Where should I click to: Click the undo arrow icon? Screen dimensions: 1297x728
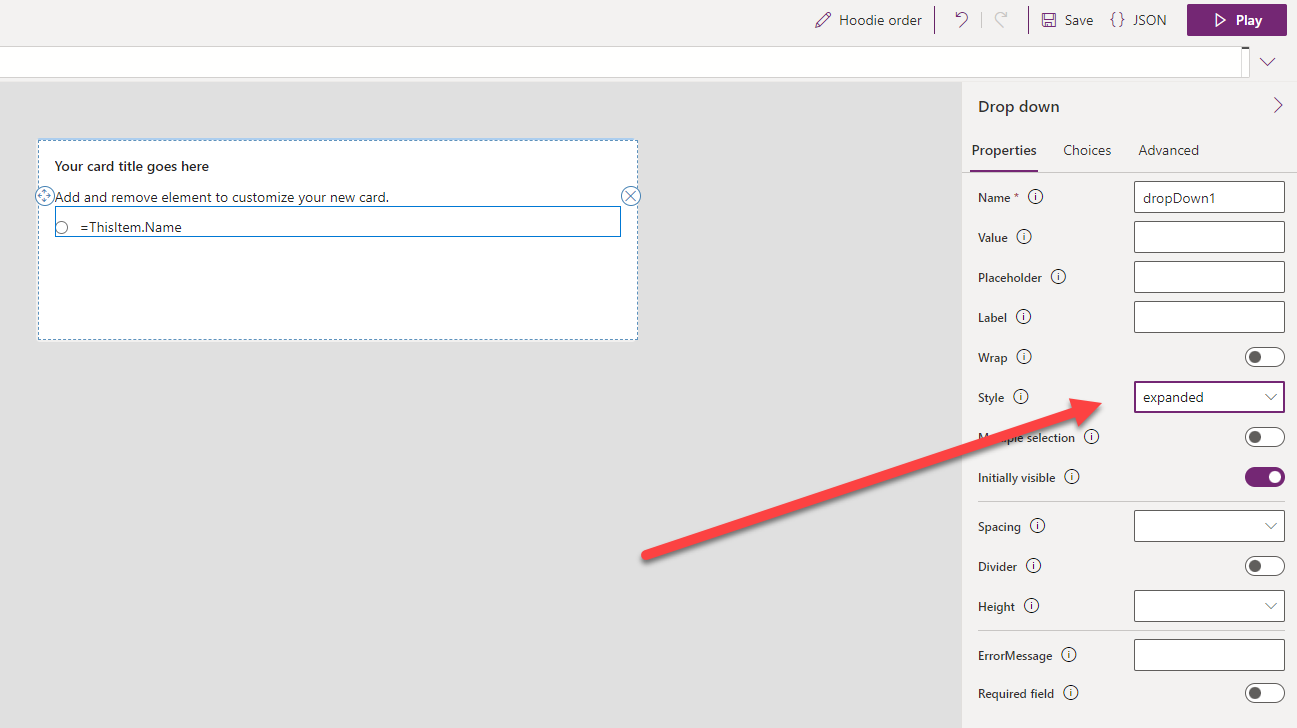coord(961,20)
